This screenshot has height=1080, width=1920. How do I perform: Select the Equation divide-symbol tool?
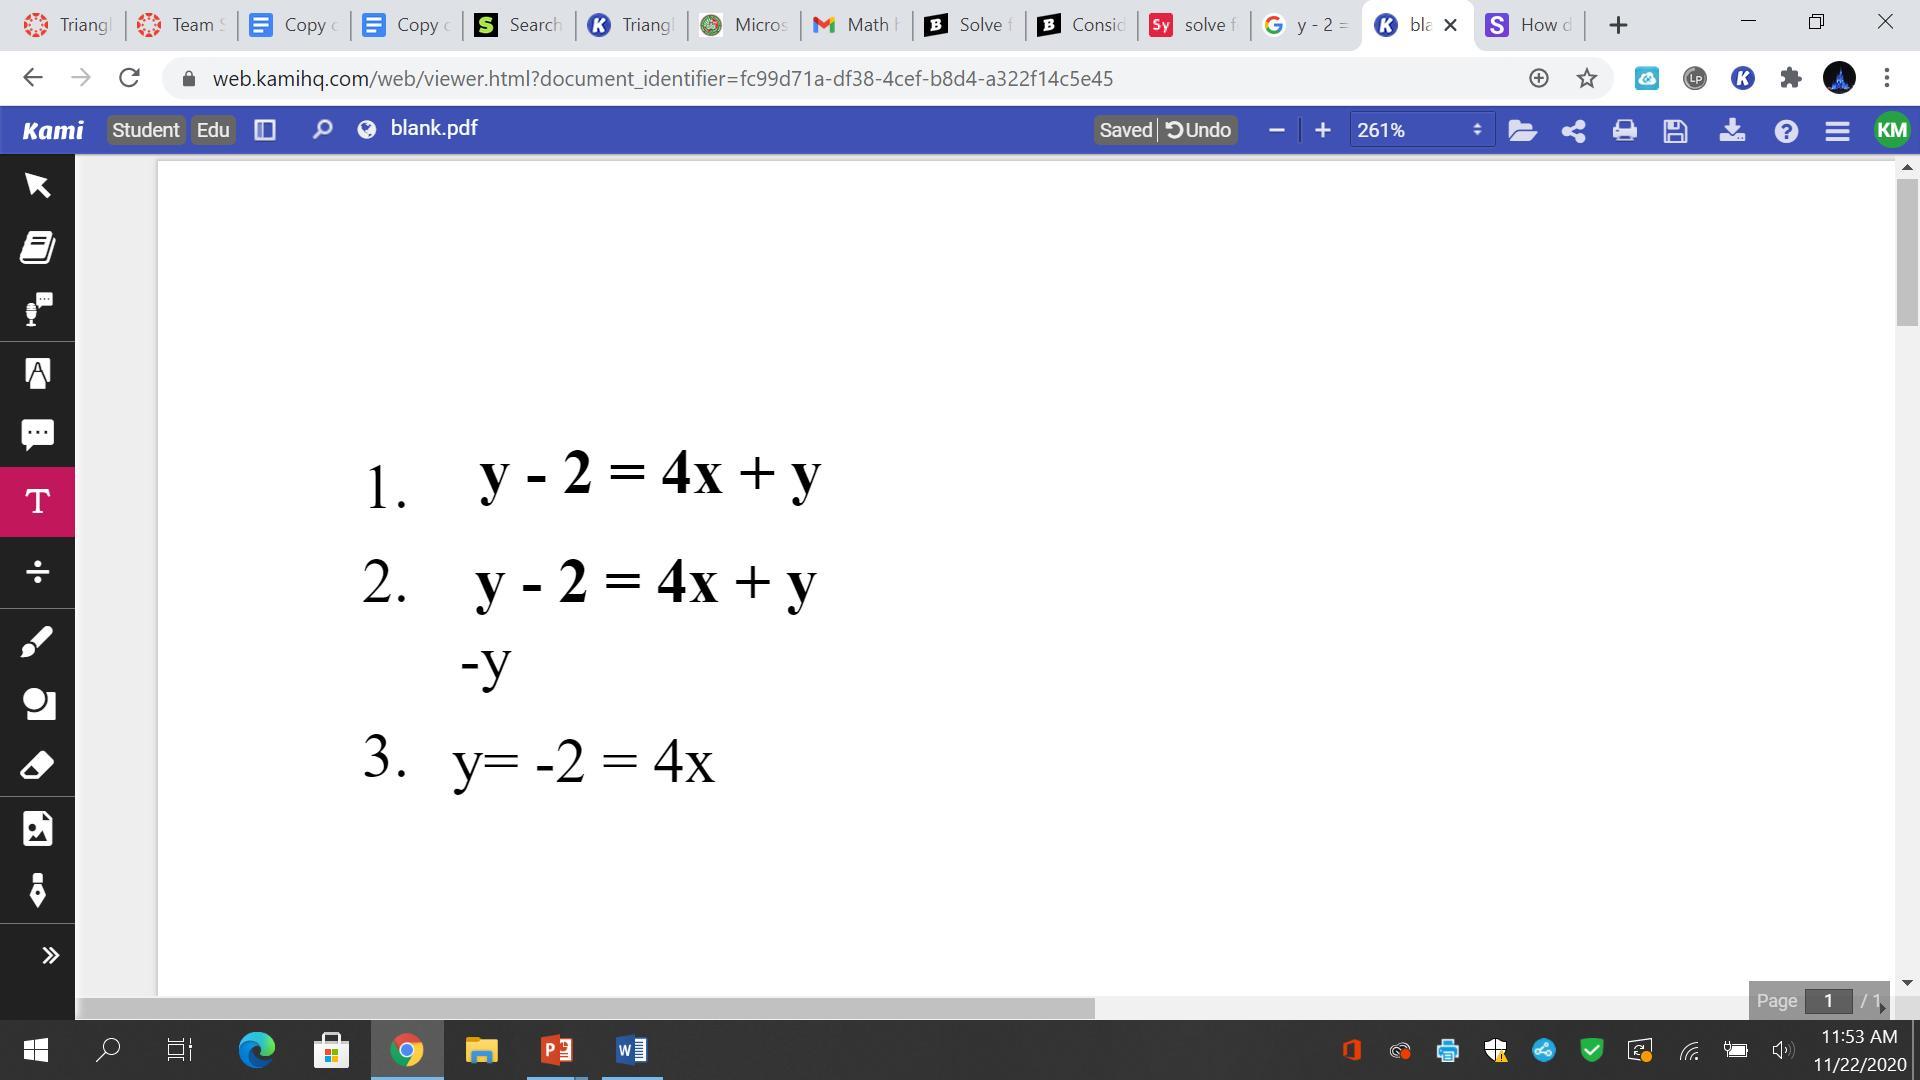[x=37, y=572]
